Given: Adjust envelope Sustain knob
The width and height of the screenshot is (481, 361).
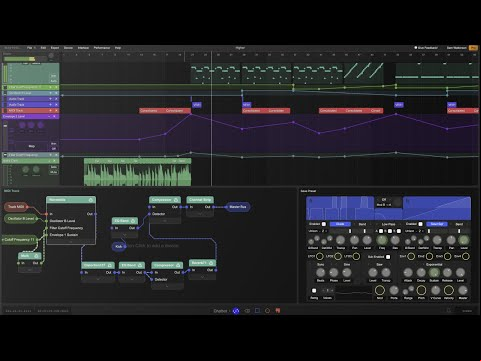Looking at the screenshot, I should (434, 272).
